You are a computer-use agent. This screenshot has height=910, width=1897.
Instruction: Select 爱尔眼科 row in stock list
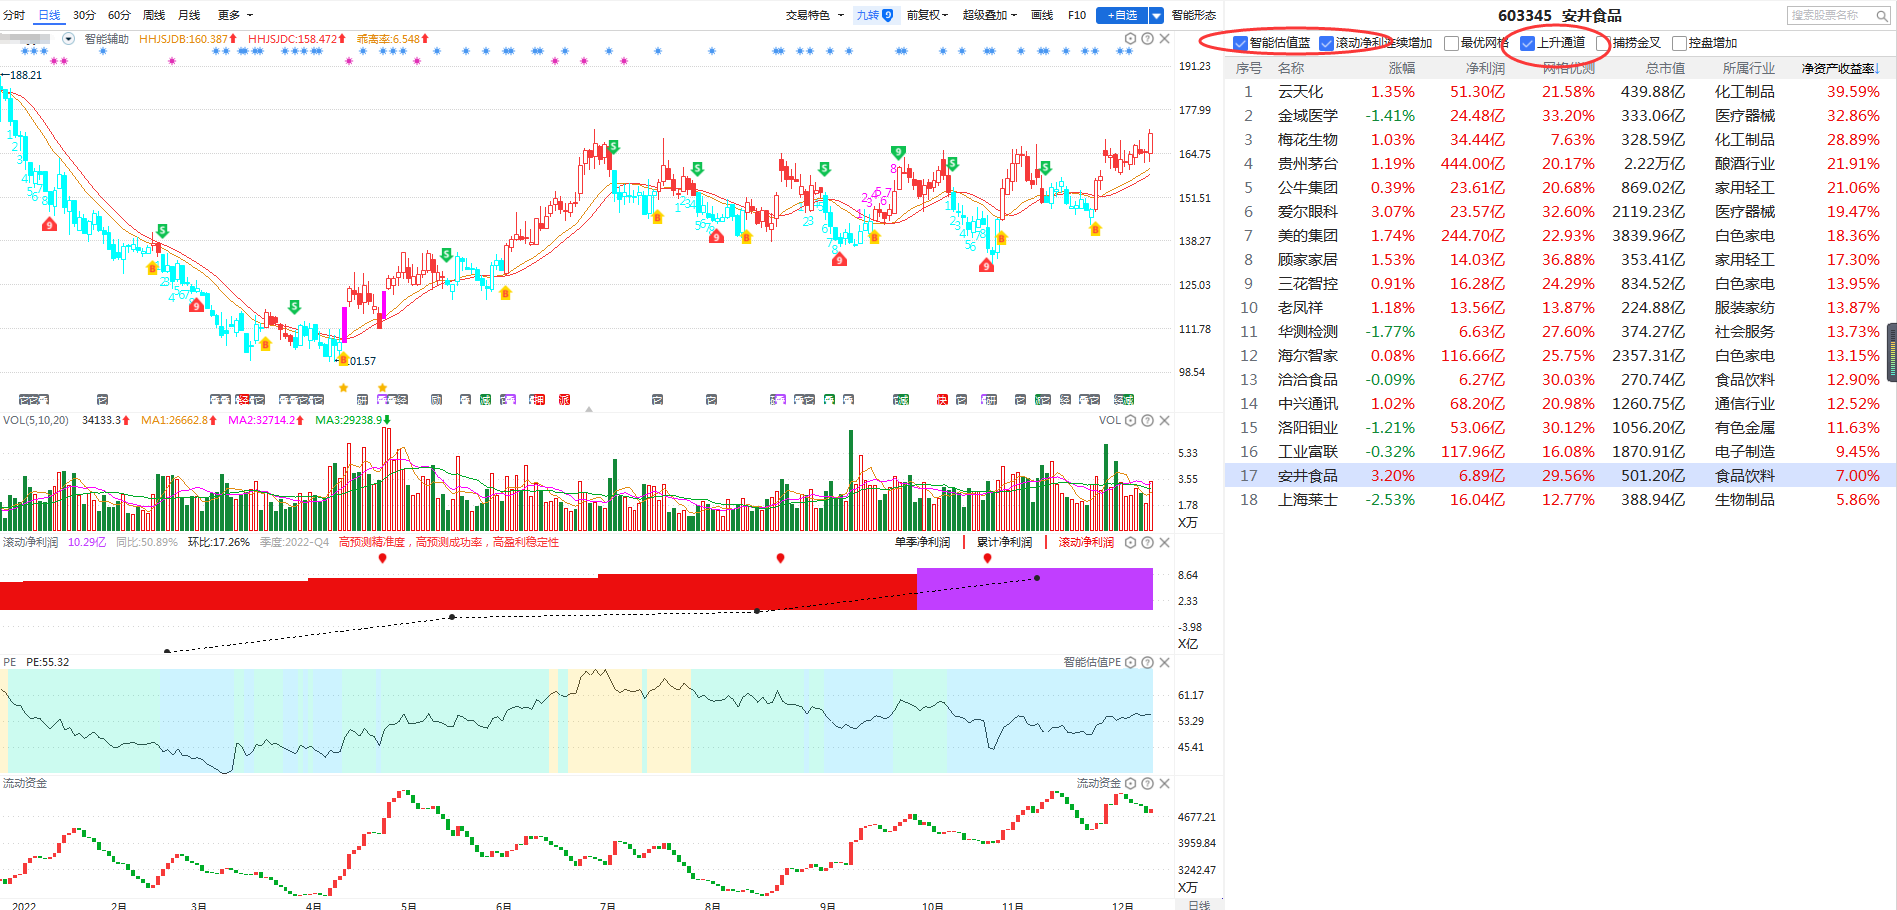tap(1560, 212)
